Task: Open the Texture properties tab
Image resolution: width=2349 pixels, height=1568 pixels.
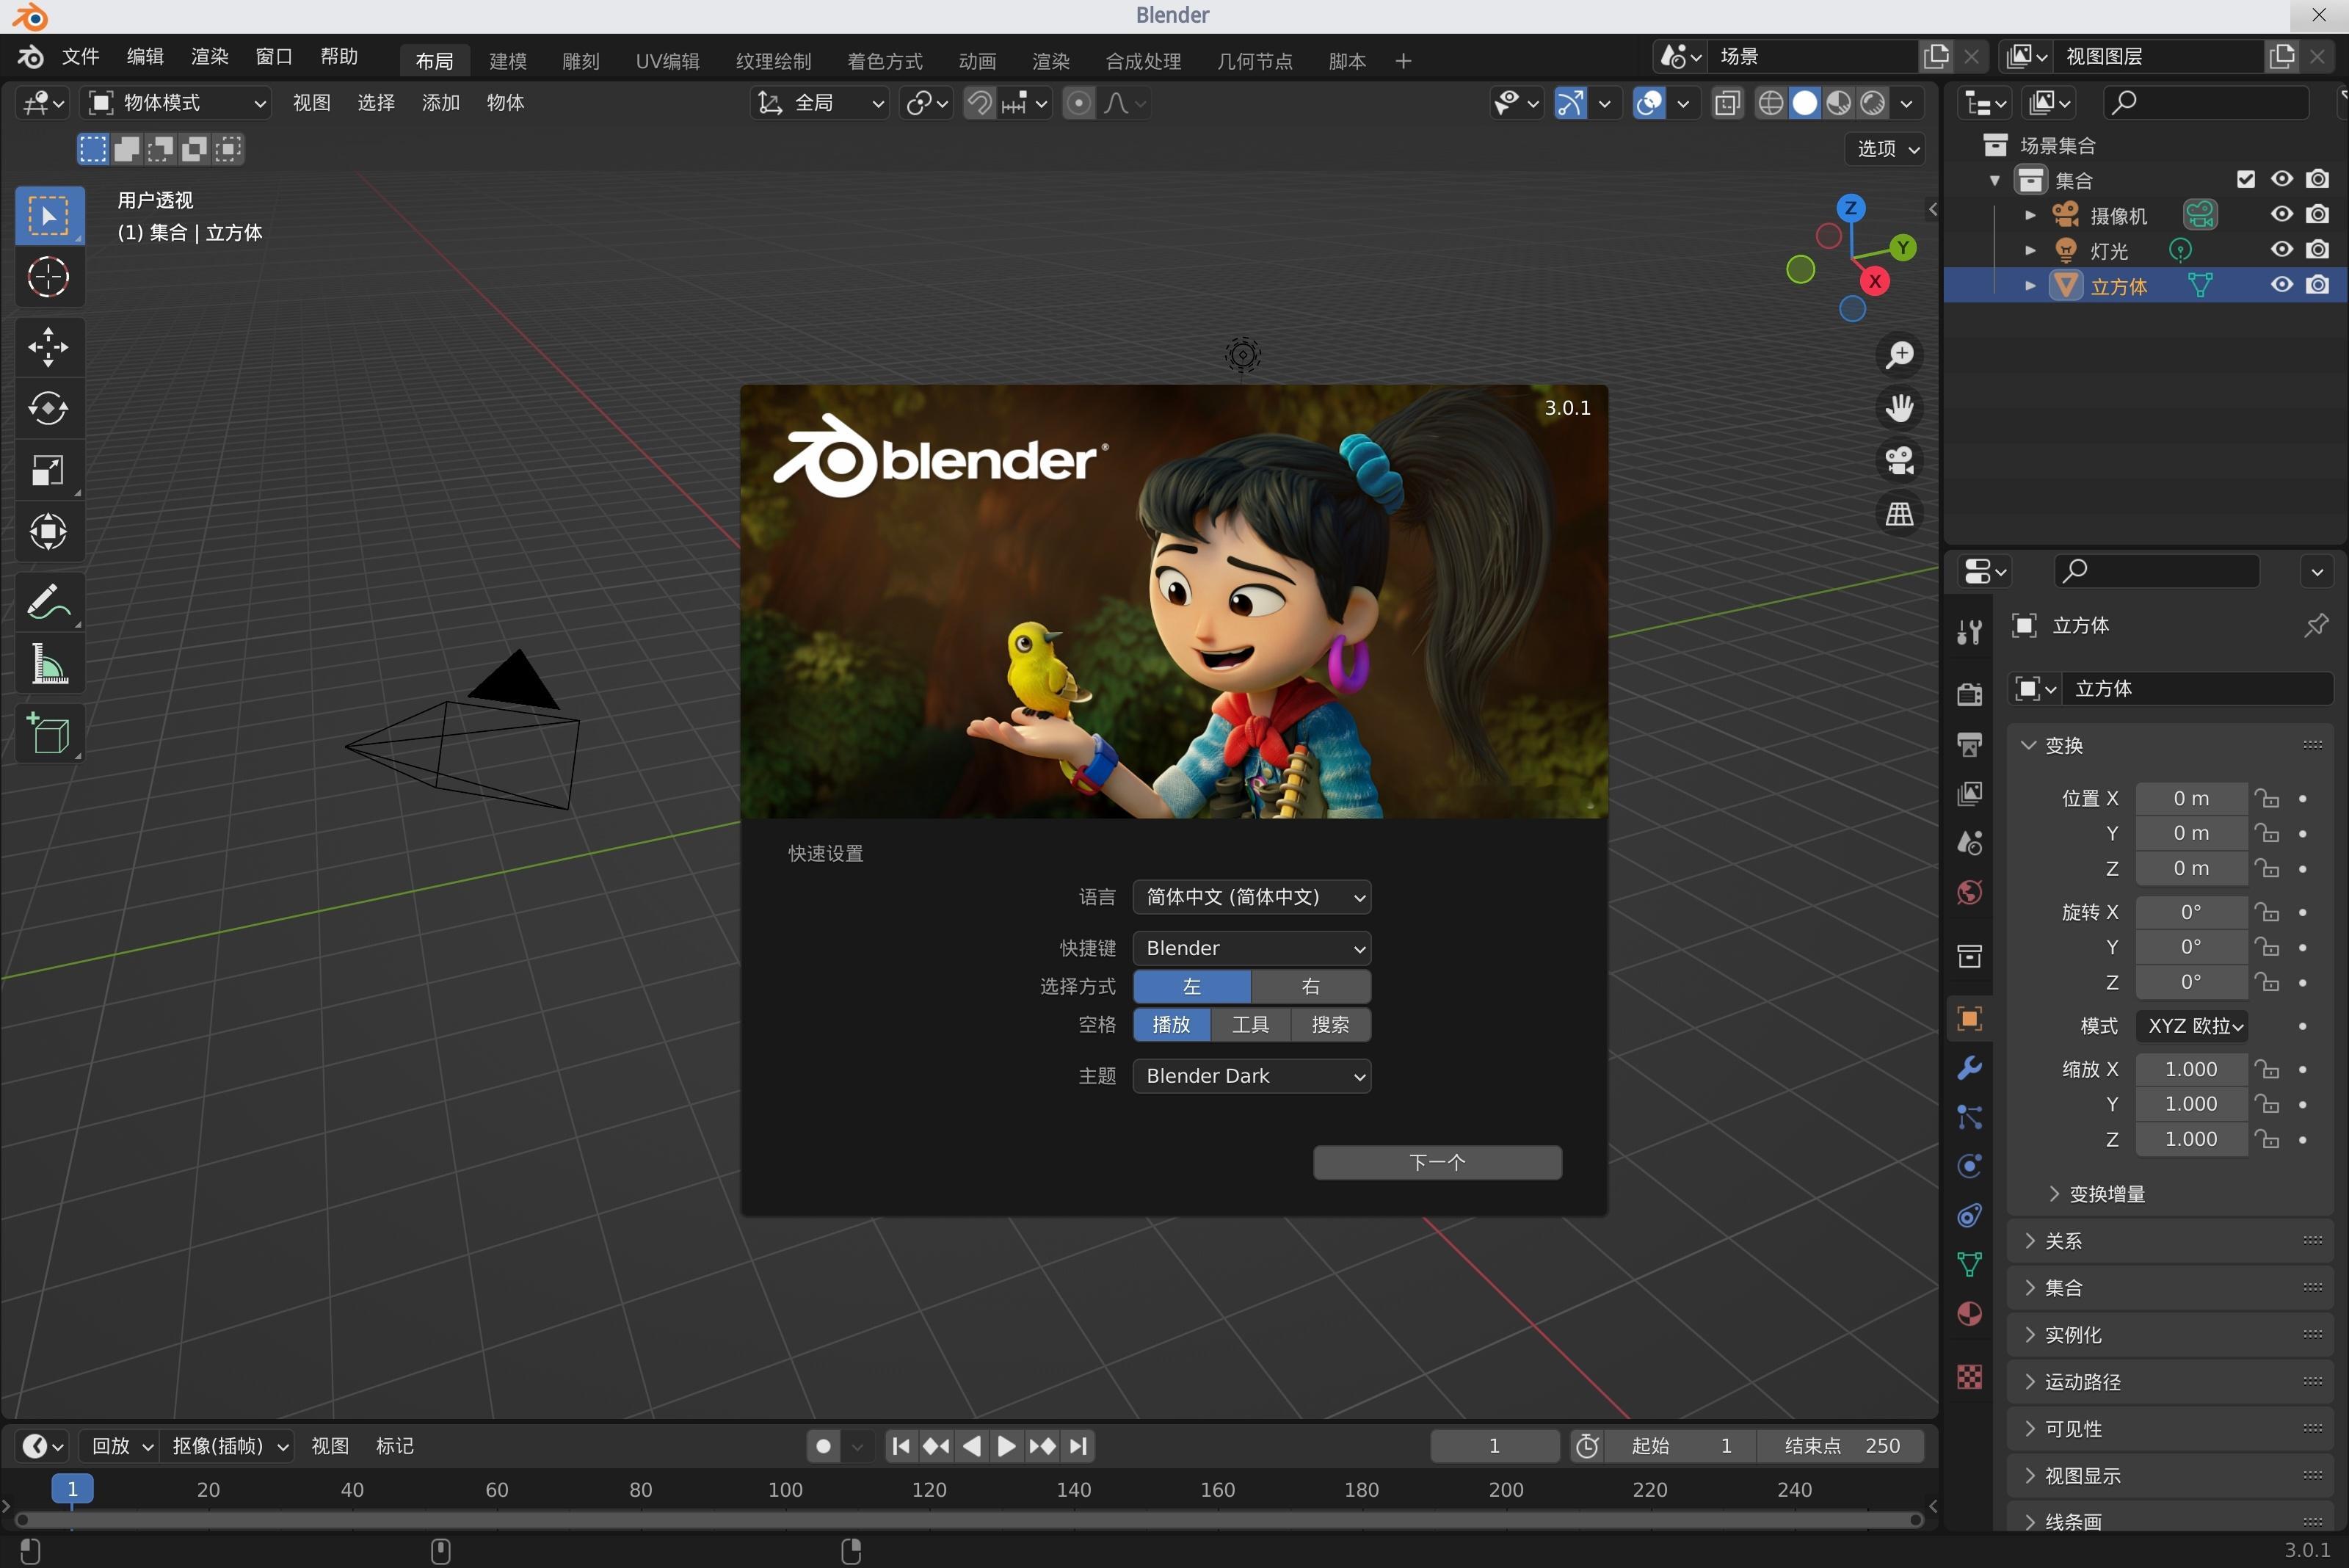Action: pos(1969,1377)
